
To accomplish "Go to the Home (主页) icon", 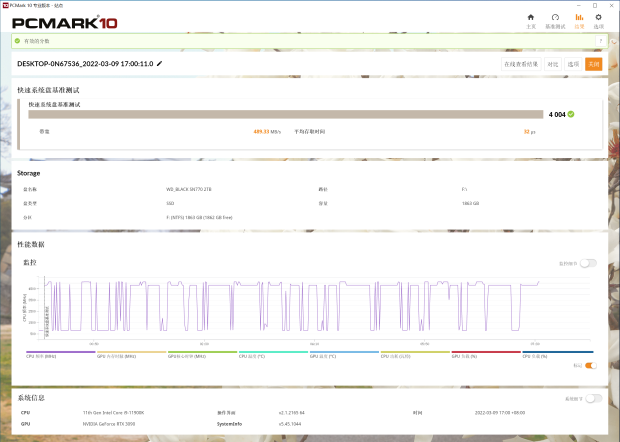I will point(531,17).
